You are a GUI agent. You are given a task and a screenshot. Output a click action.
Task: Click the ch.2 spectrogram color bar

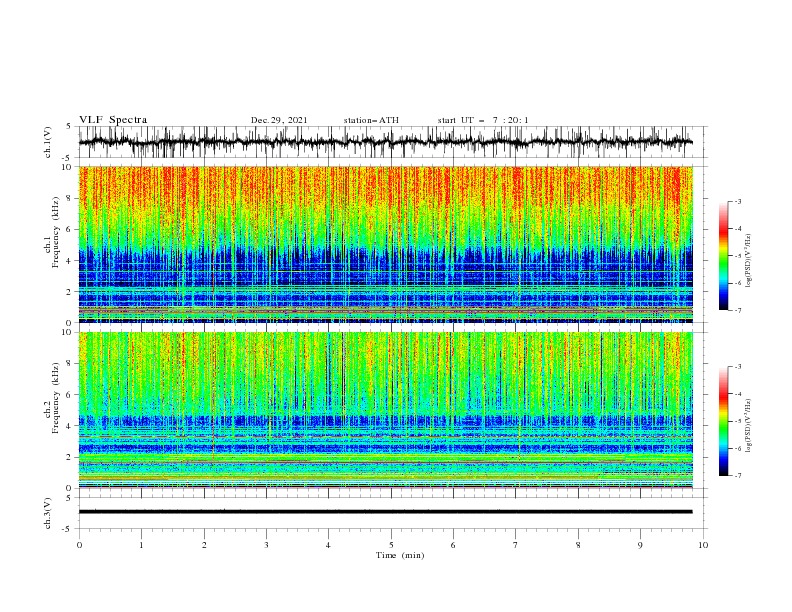(x=723, y=421)
